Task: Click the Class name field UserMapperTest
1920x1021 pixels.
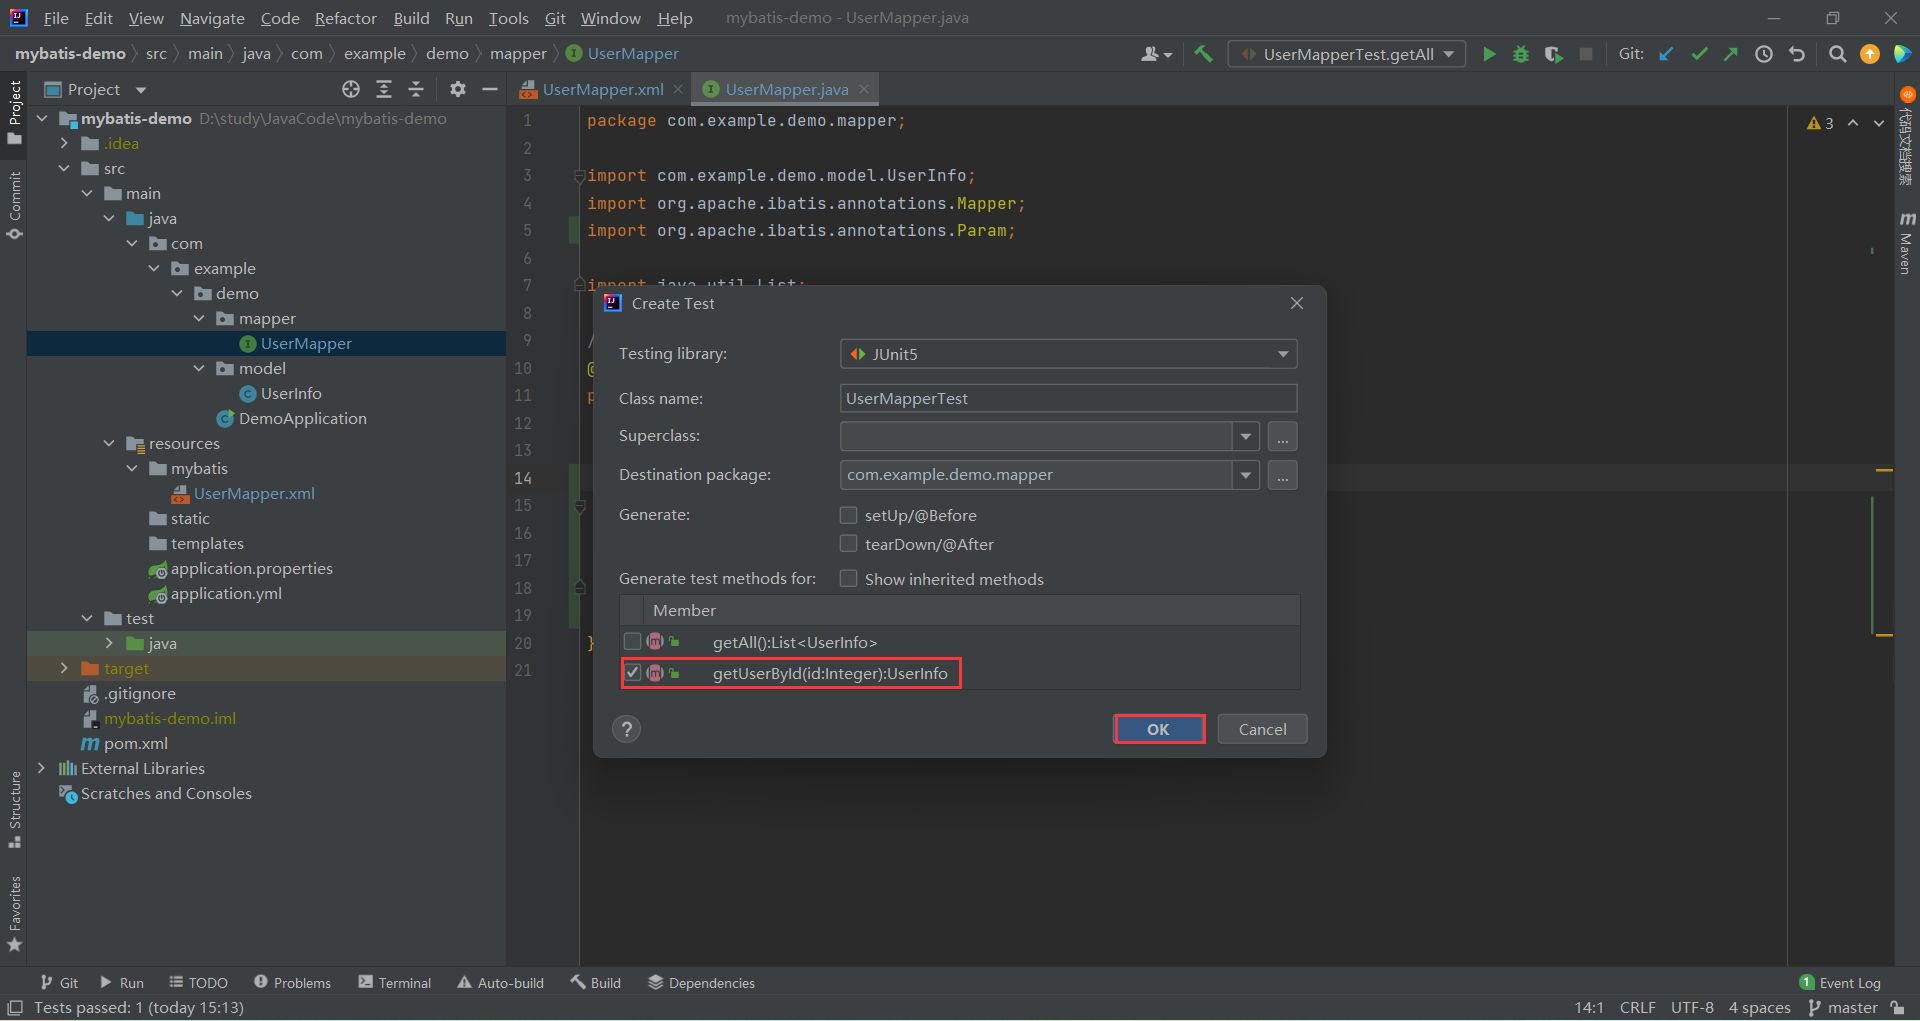Action: coord(1068,398)
